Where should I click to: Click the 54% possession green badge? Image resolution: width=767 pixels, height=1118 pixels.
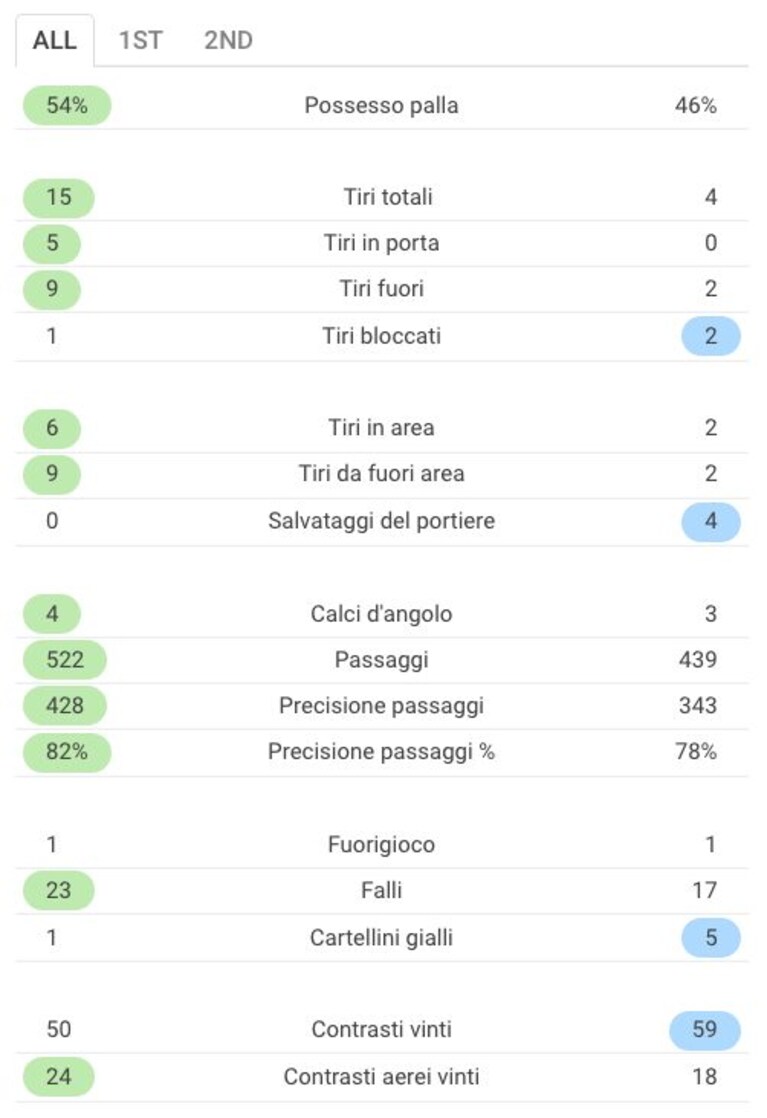tap(67, 106)
